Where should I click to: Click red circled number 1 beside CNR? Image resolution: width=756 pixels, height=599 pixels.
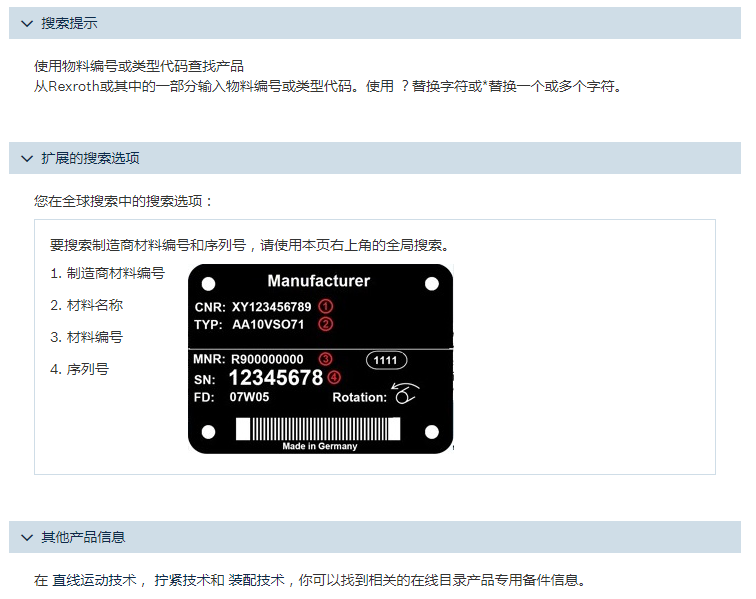(x=325, y=306)
